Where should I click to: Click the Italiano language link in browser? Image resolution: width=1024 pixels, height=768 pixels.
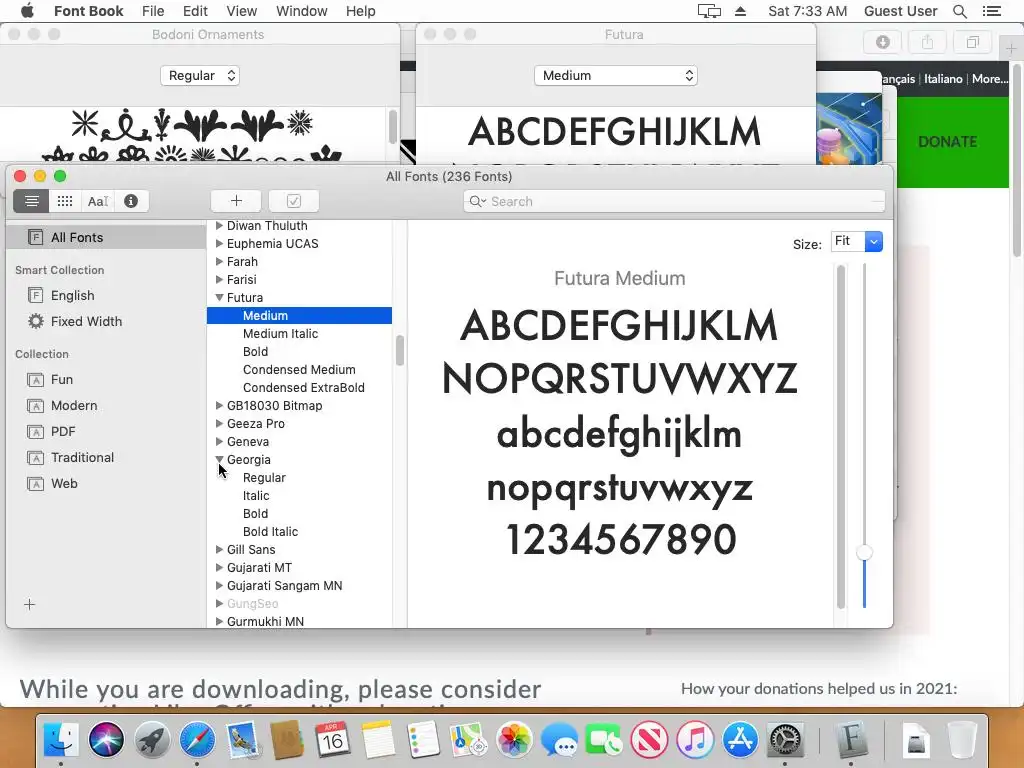tap(943, 79)
